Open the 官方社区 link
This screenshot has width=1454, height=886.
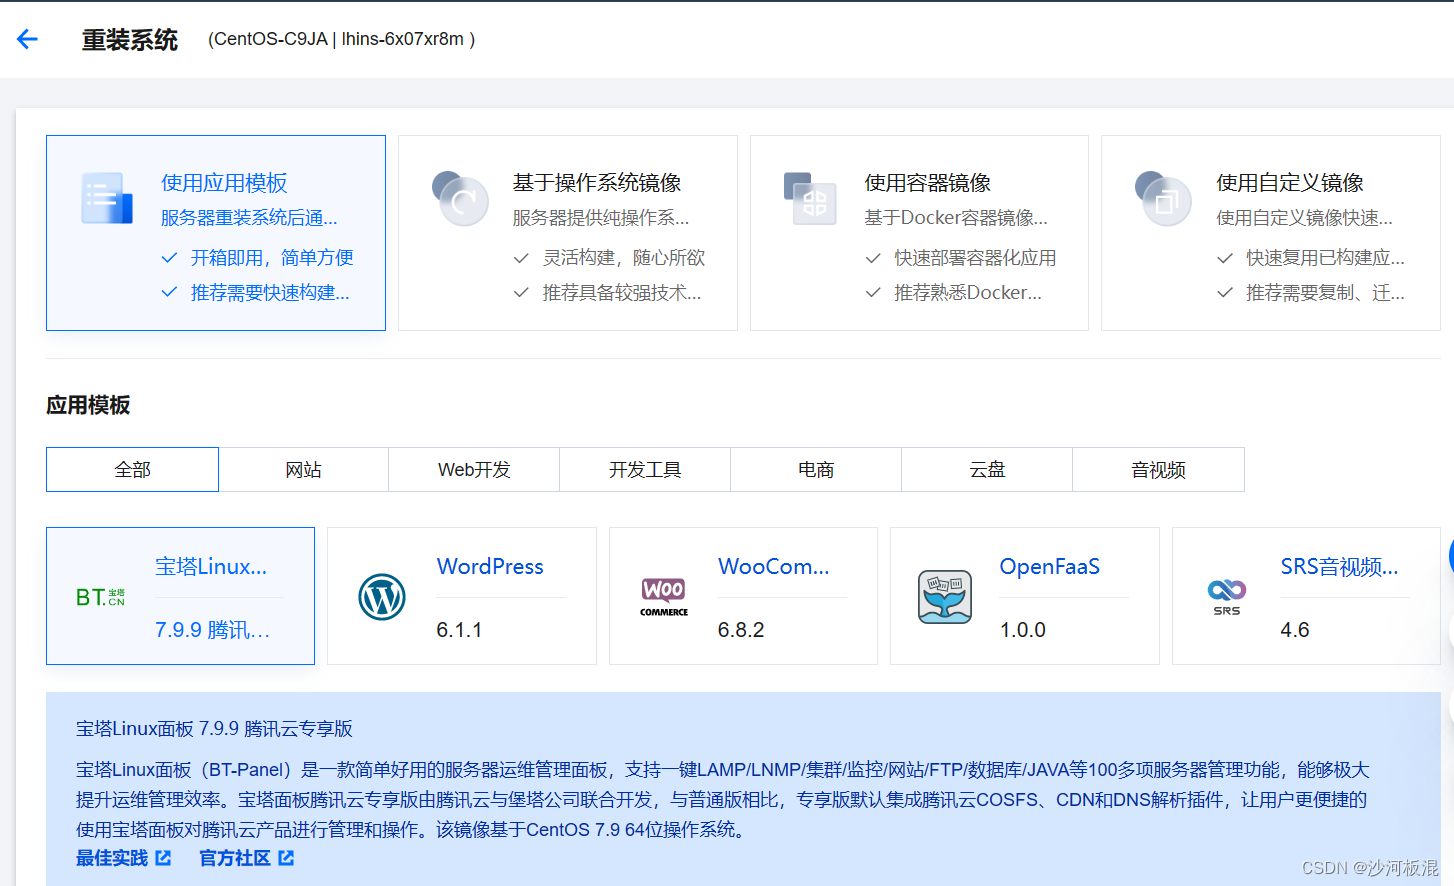pos(235,858)
